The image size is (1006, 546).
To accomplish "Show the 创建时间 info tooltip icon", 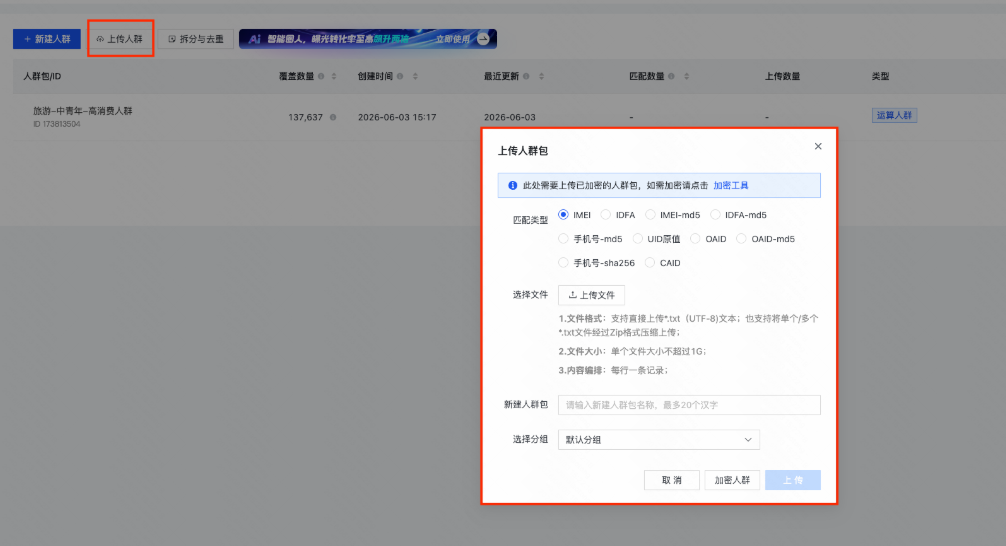I will click(x=400, y=76).
